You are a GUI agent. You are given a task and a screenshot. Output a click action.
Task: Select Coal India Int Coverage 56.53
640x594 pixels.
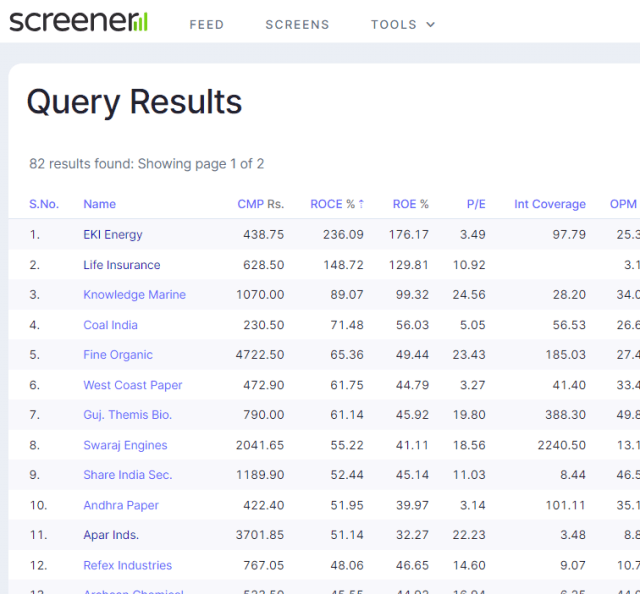click(569, 325)
